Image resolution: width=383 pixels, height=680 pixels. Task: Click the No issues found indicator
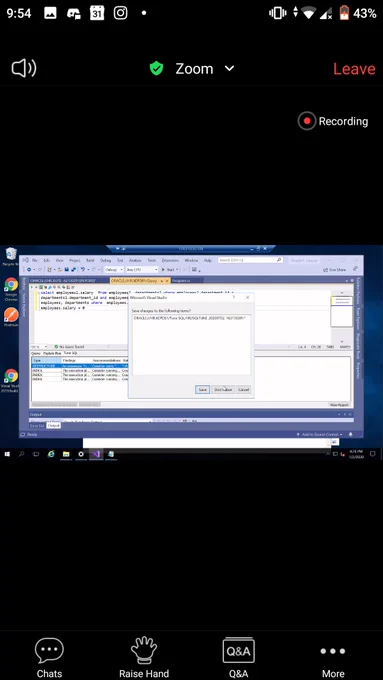click(69, 347)
